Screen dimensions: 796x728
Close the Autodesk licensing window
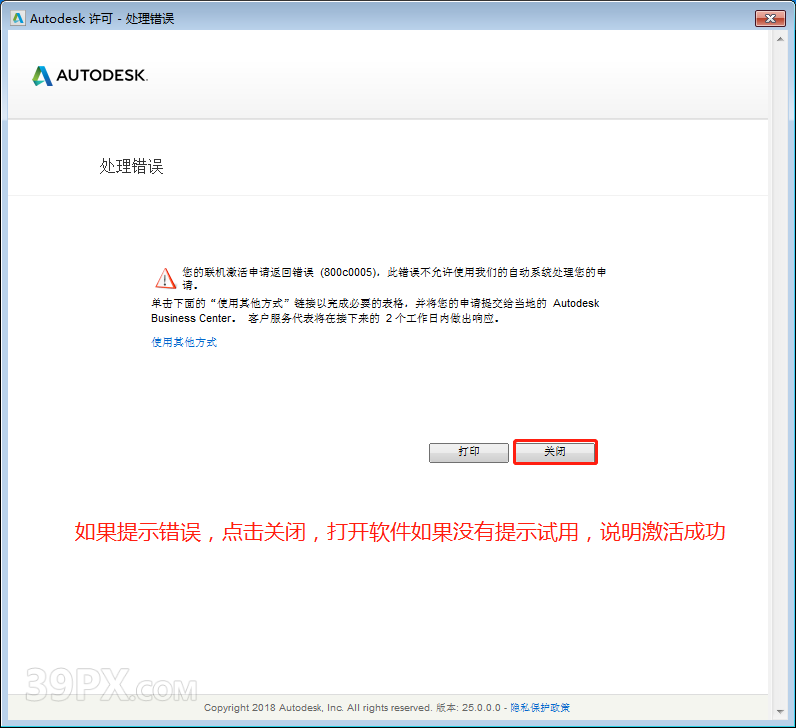coord(769,18)
